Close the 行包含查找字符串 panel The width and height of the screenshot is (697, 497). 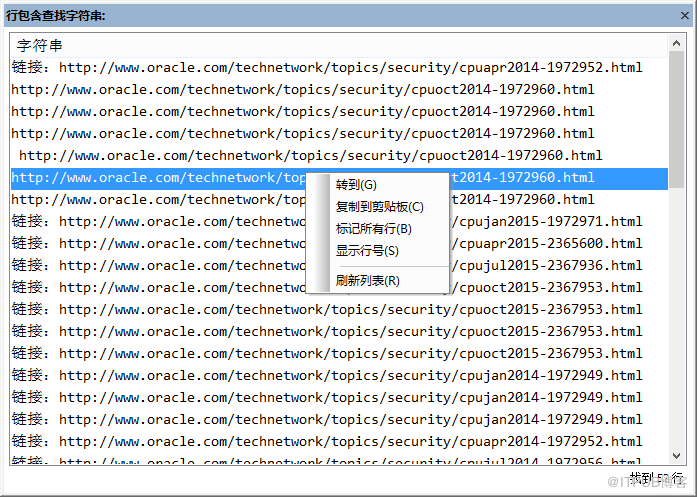pos(685,16)
